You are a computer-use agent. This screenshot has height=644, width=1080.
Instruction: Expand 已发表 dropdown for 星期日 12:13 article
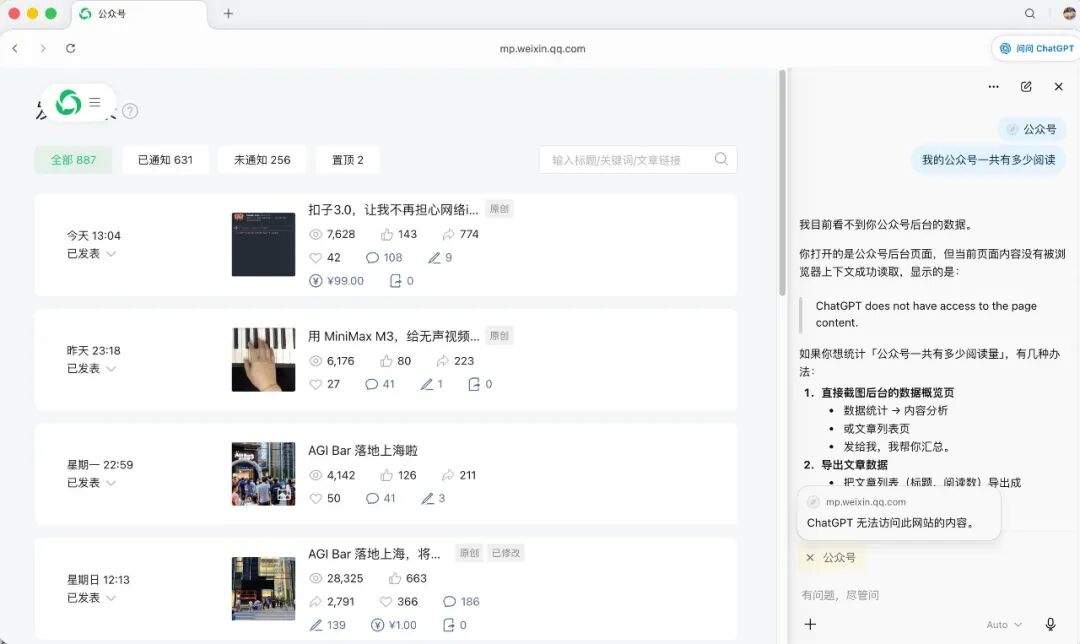(91, 598)
